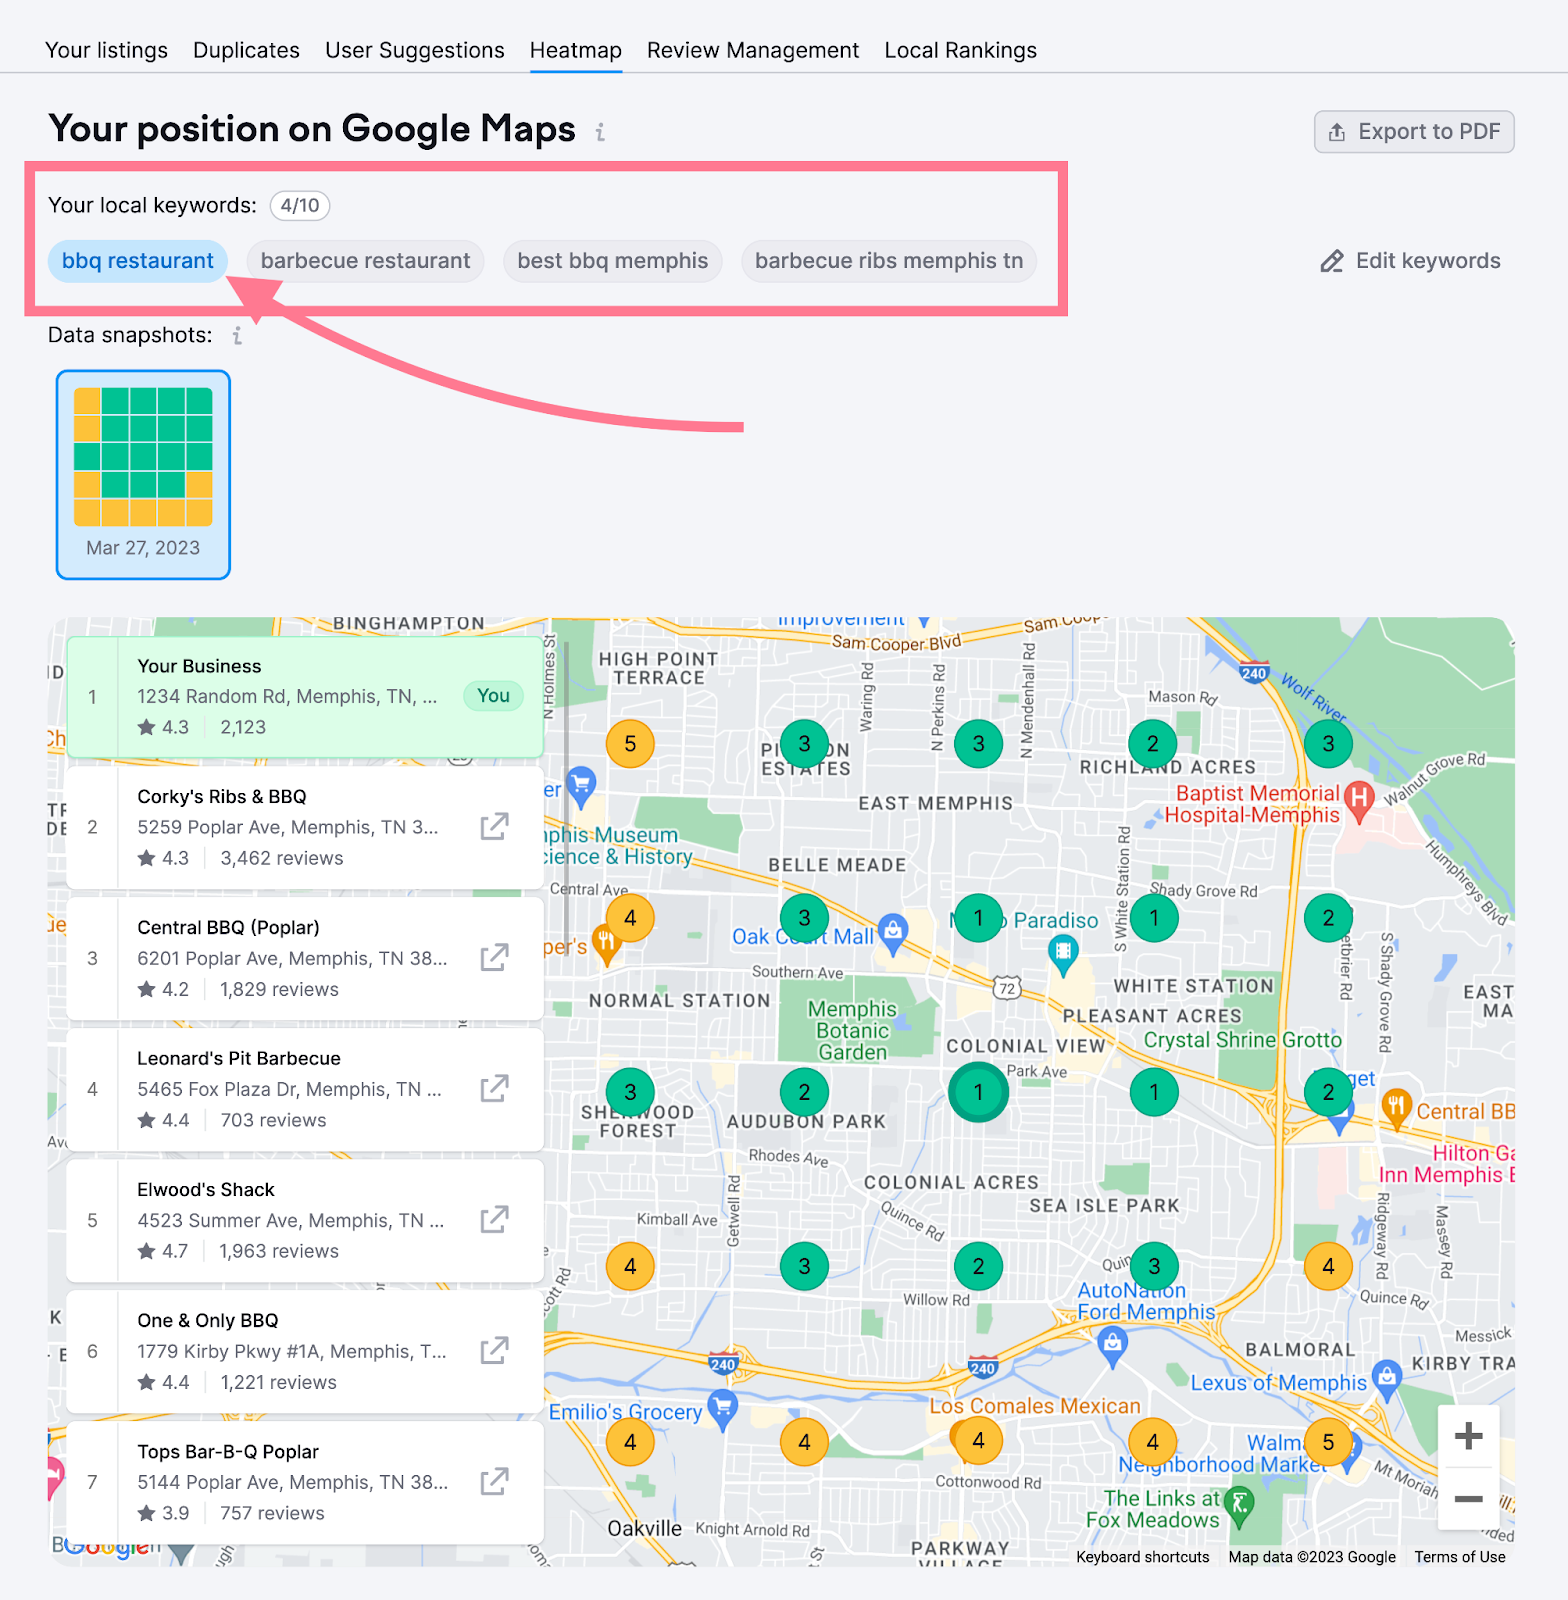Open the Your listings tab
This screenshot has height=1600, width=1568.
[106, 50]
